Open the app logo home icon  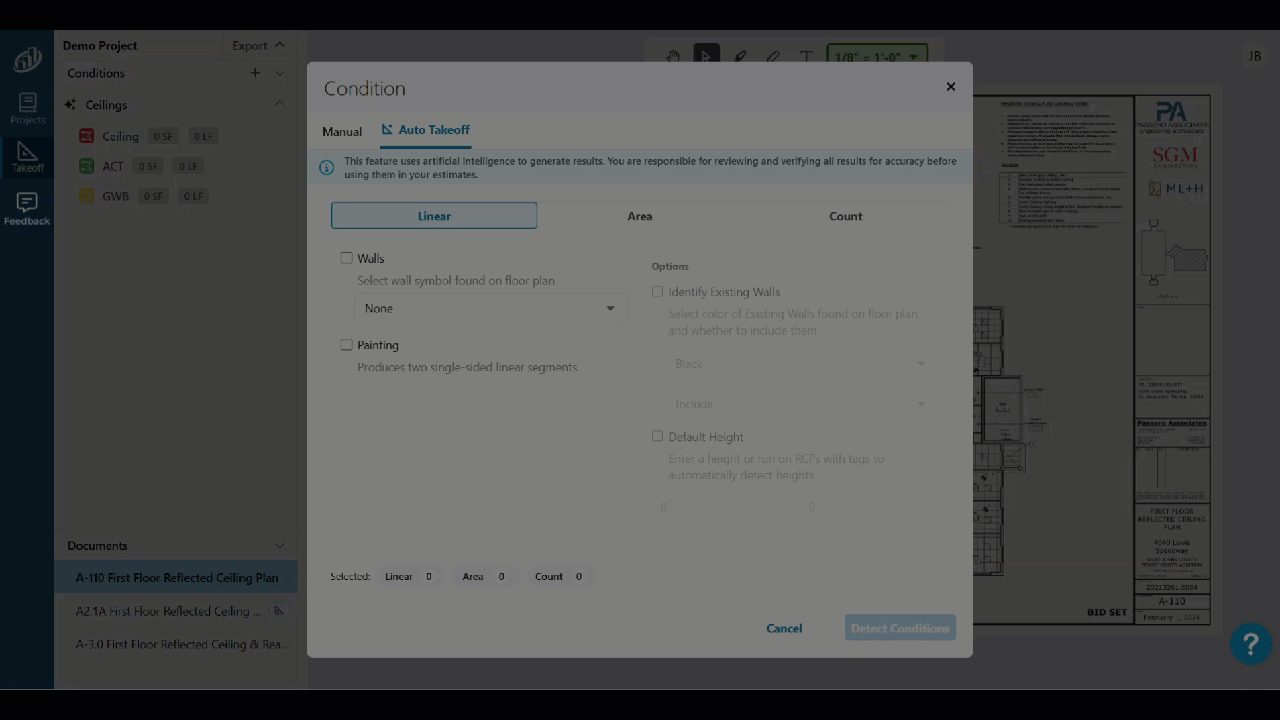point(27,60)
